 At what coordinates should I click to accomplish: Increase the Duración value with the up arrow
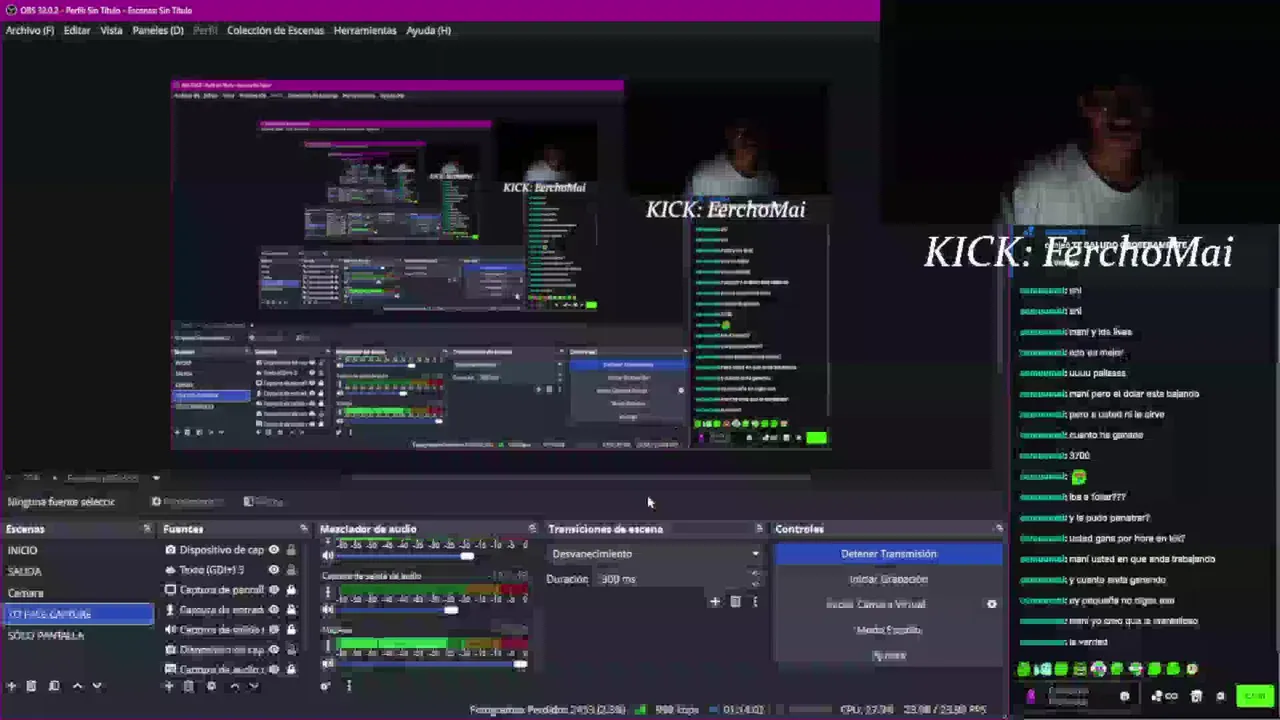tap(755, 574)
